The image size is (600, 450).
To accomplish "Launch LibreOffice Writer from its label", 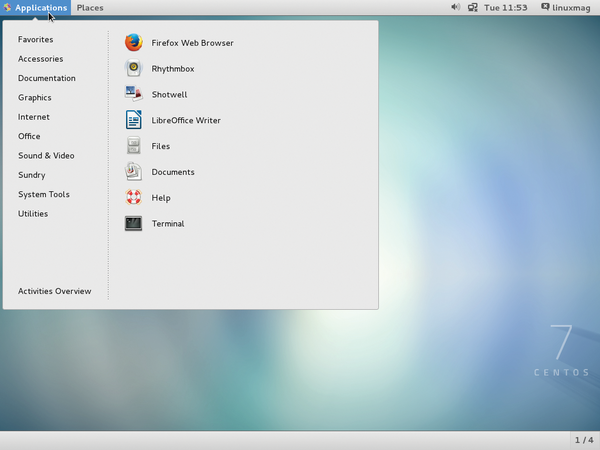I will (x=186, y=121).
